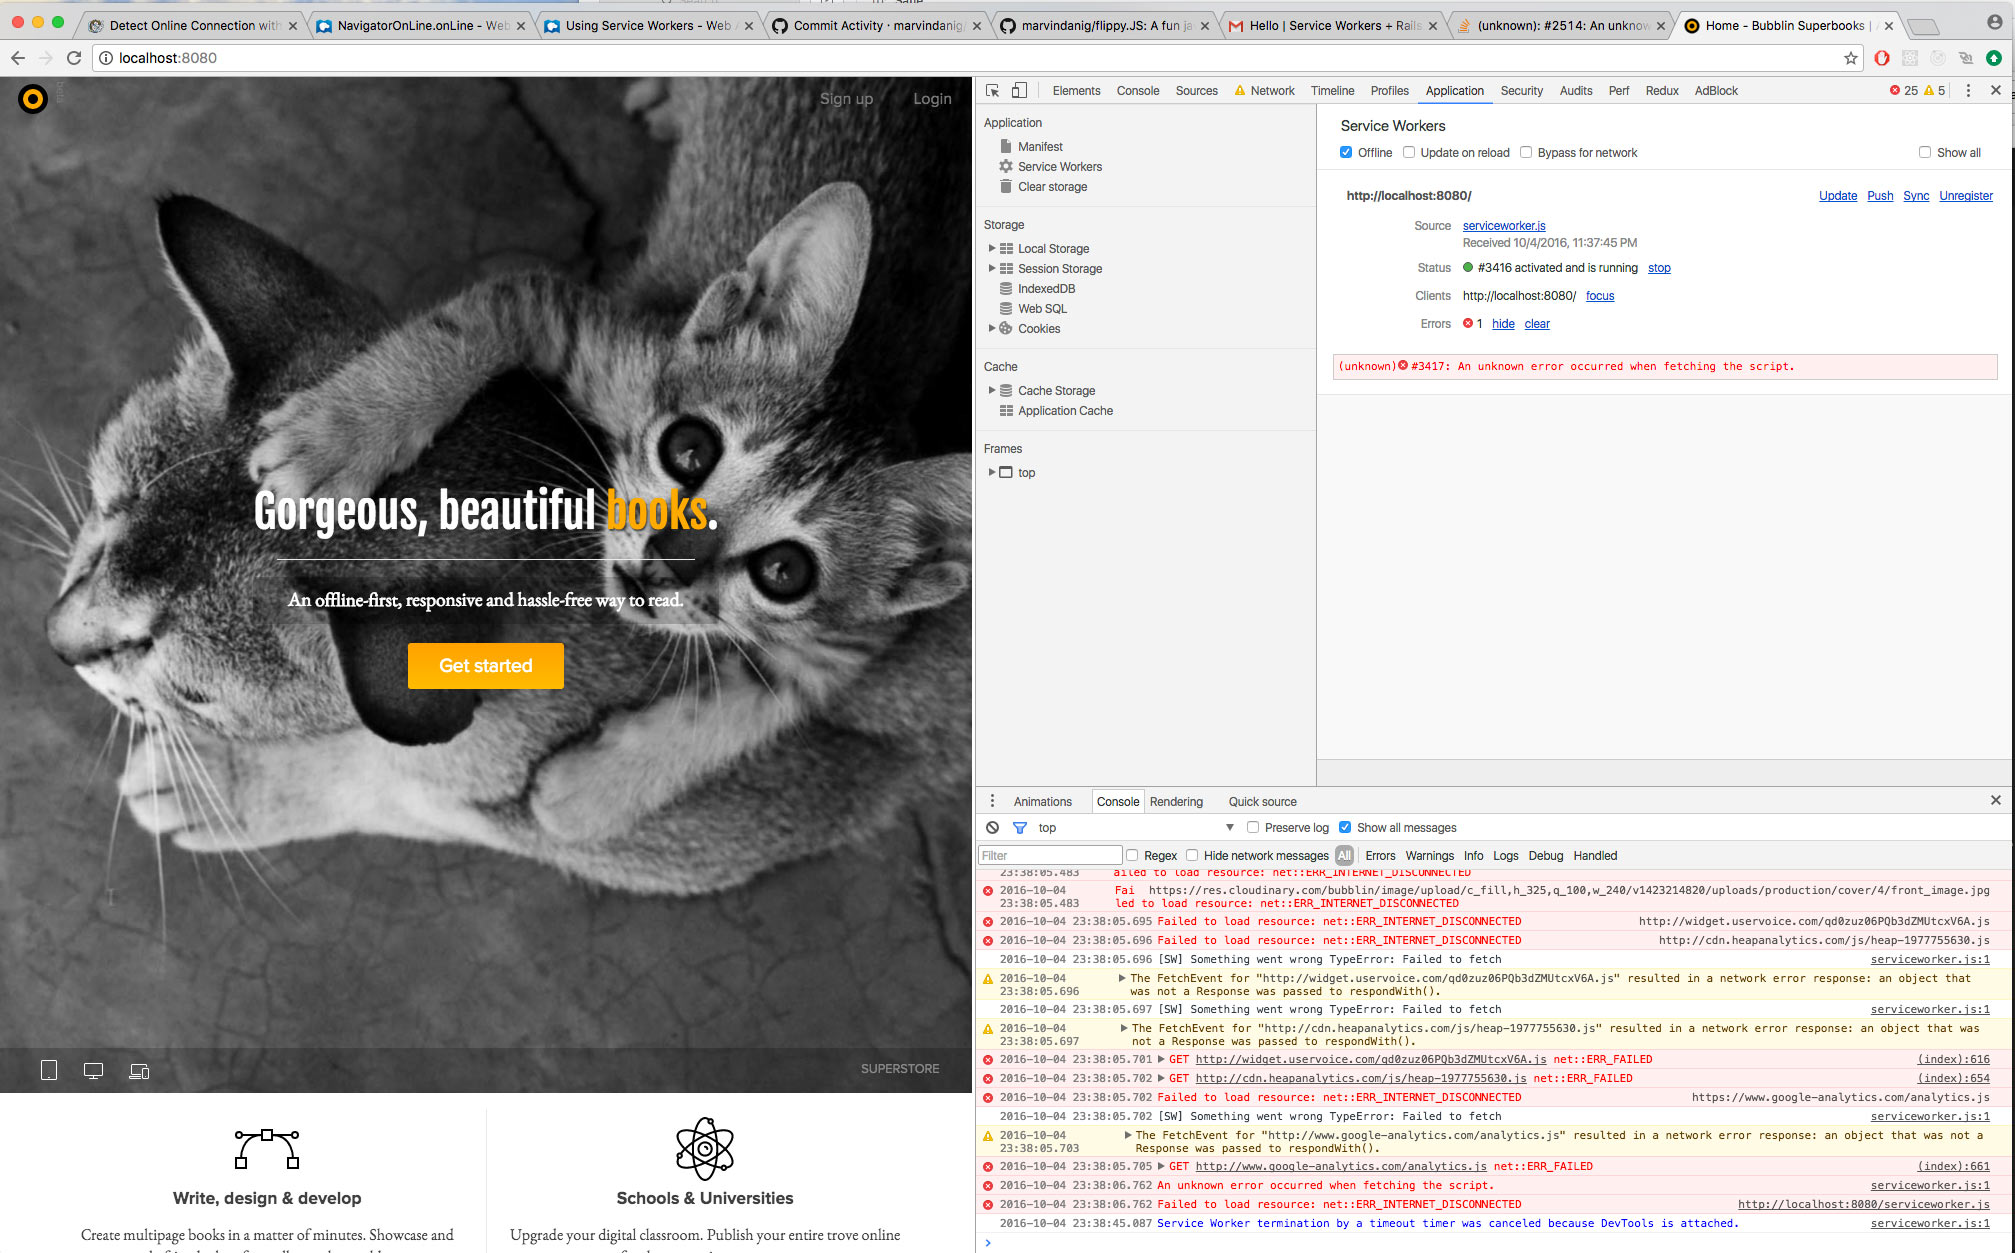Click the console filter funnel icon

point(1020,828)
